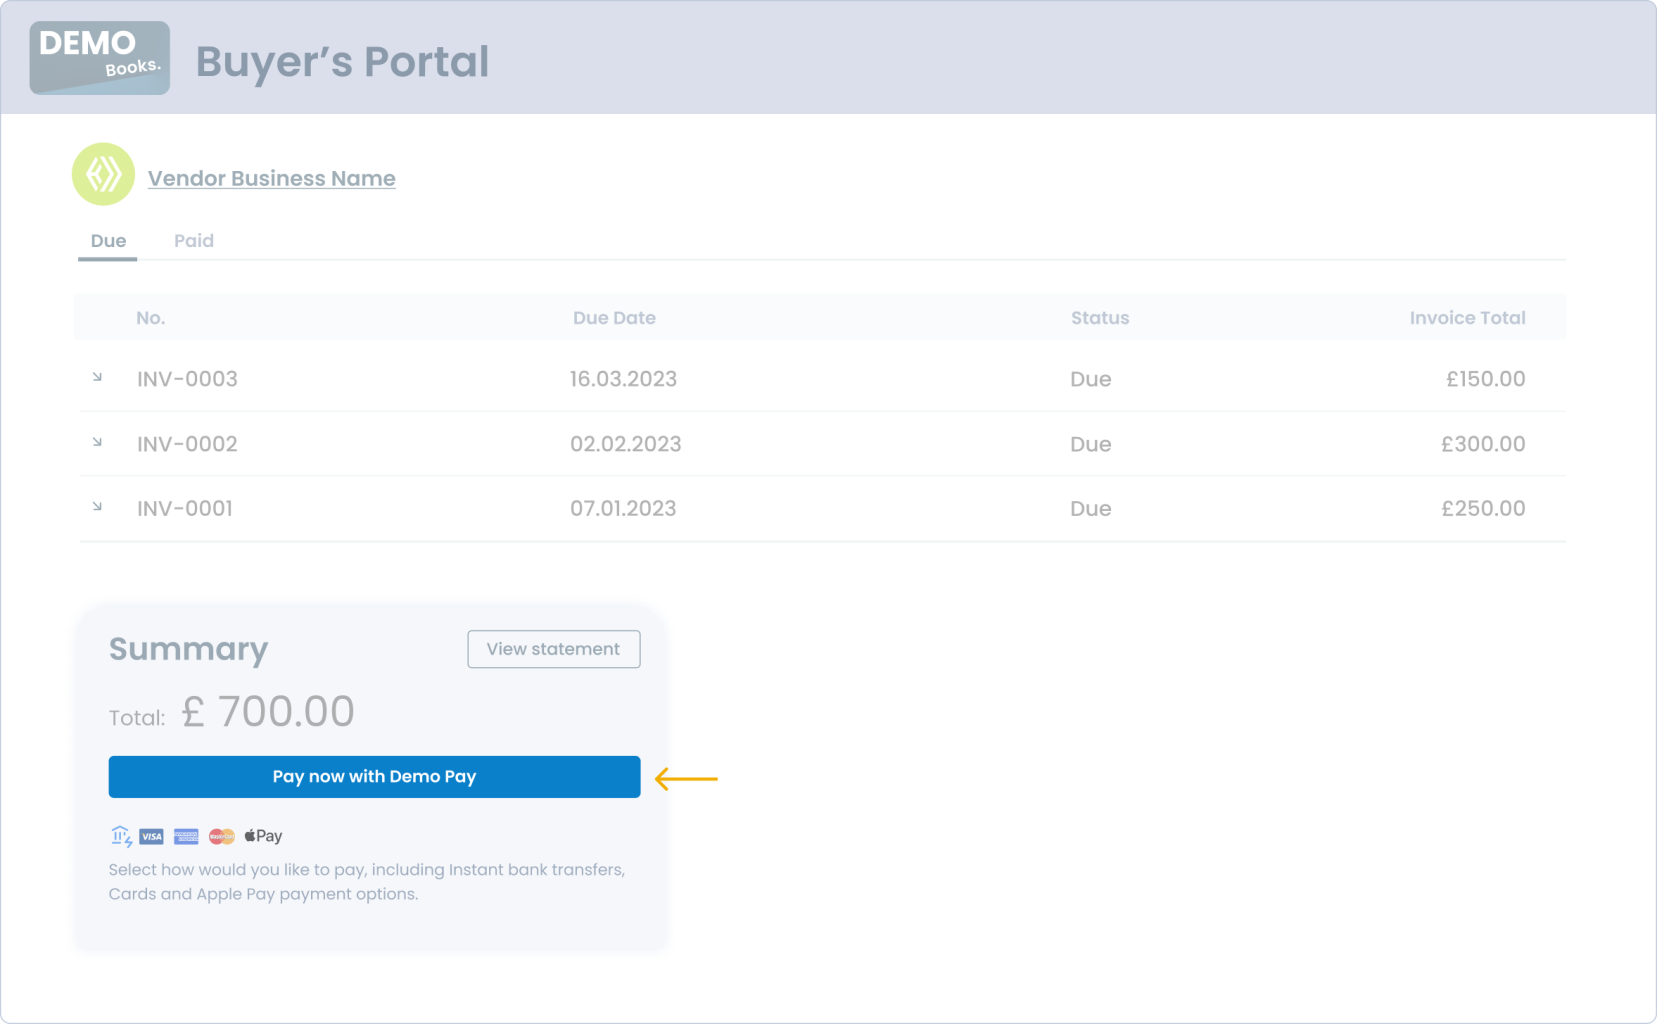Switch to the Paid tab
Screen dimensions: 1657x1024
tap(194, 241)
